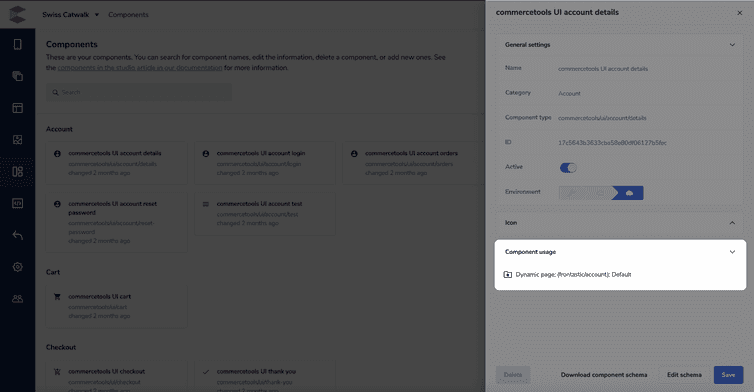Expand the Icon section
The image size is (754, 392).
732,223
